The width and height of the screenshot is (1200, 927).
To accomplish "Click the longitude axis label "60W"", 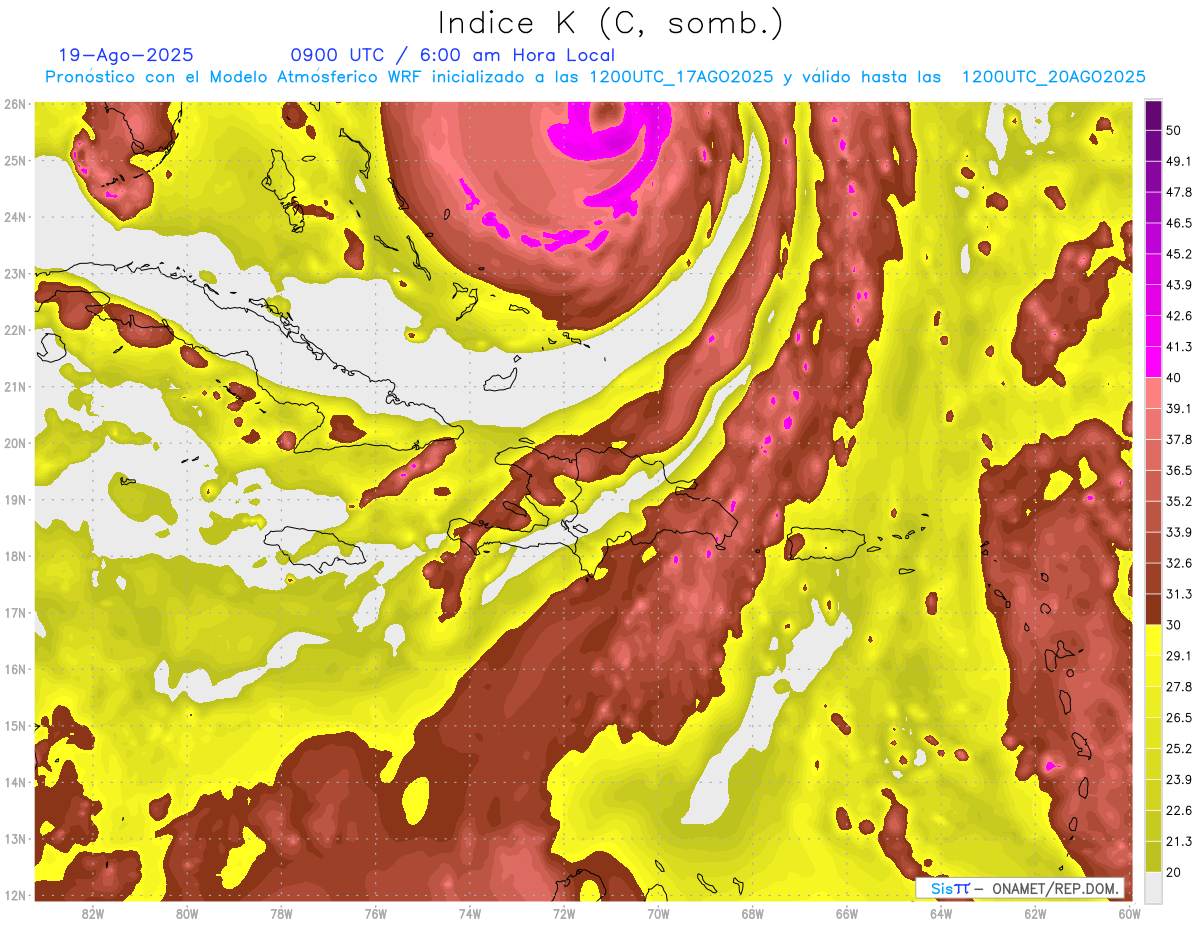I will coord(1129,914).
